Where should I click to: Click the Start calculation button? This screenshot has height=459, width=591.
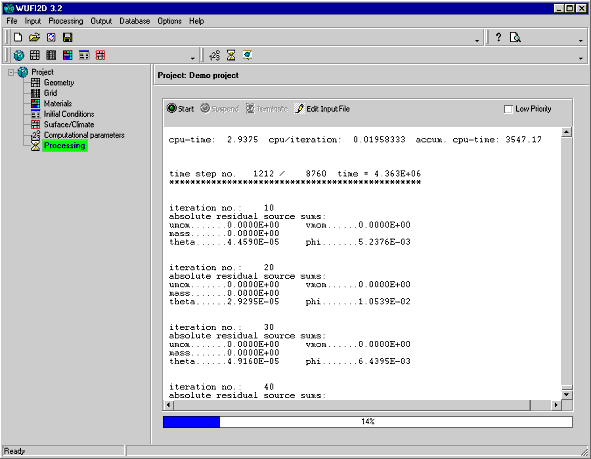(180, 109)
